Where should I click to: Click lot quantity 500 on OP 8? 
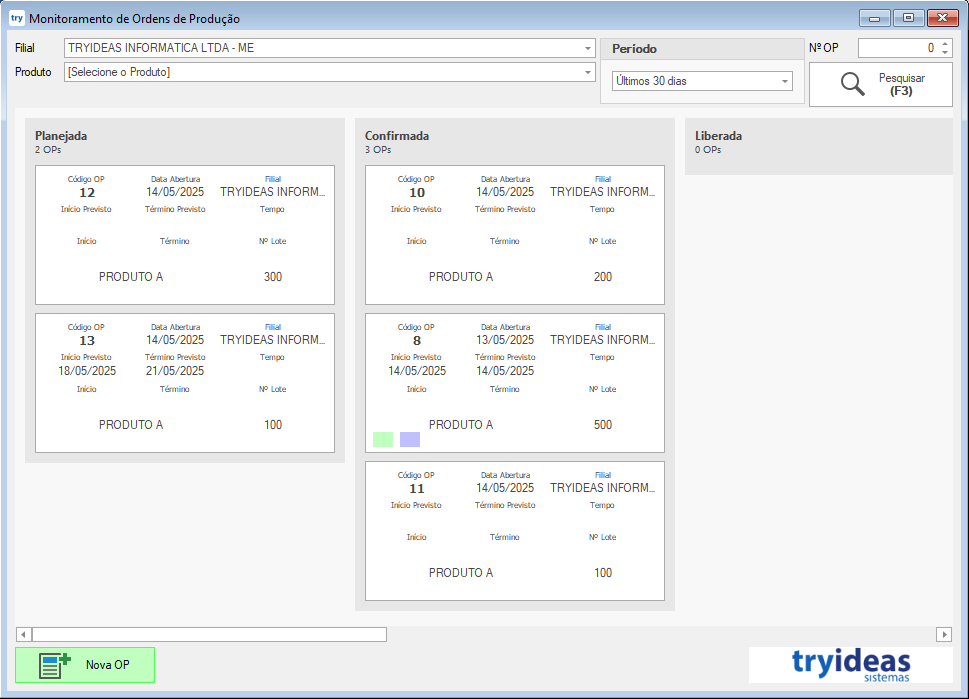pos(603,425)
